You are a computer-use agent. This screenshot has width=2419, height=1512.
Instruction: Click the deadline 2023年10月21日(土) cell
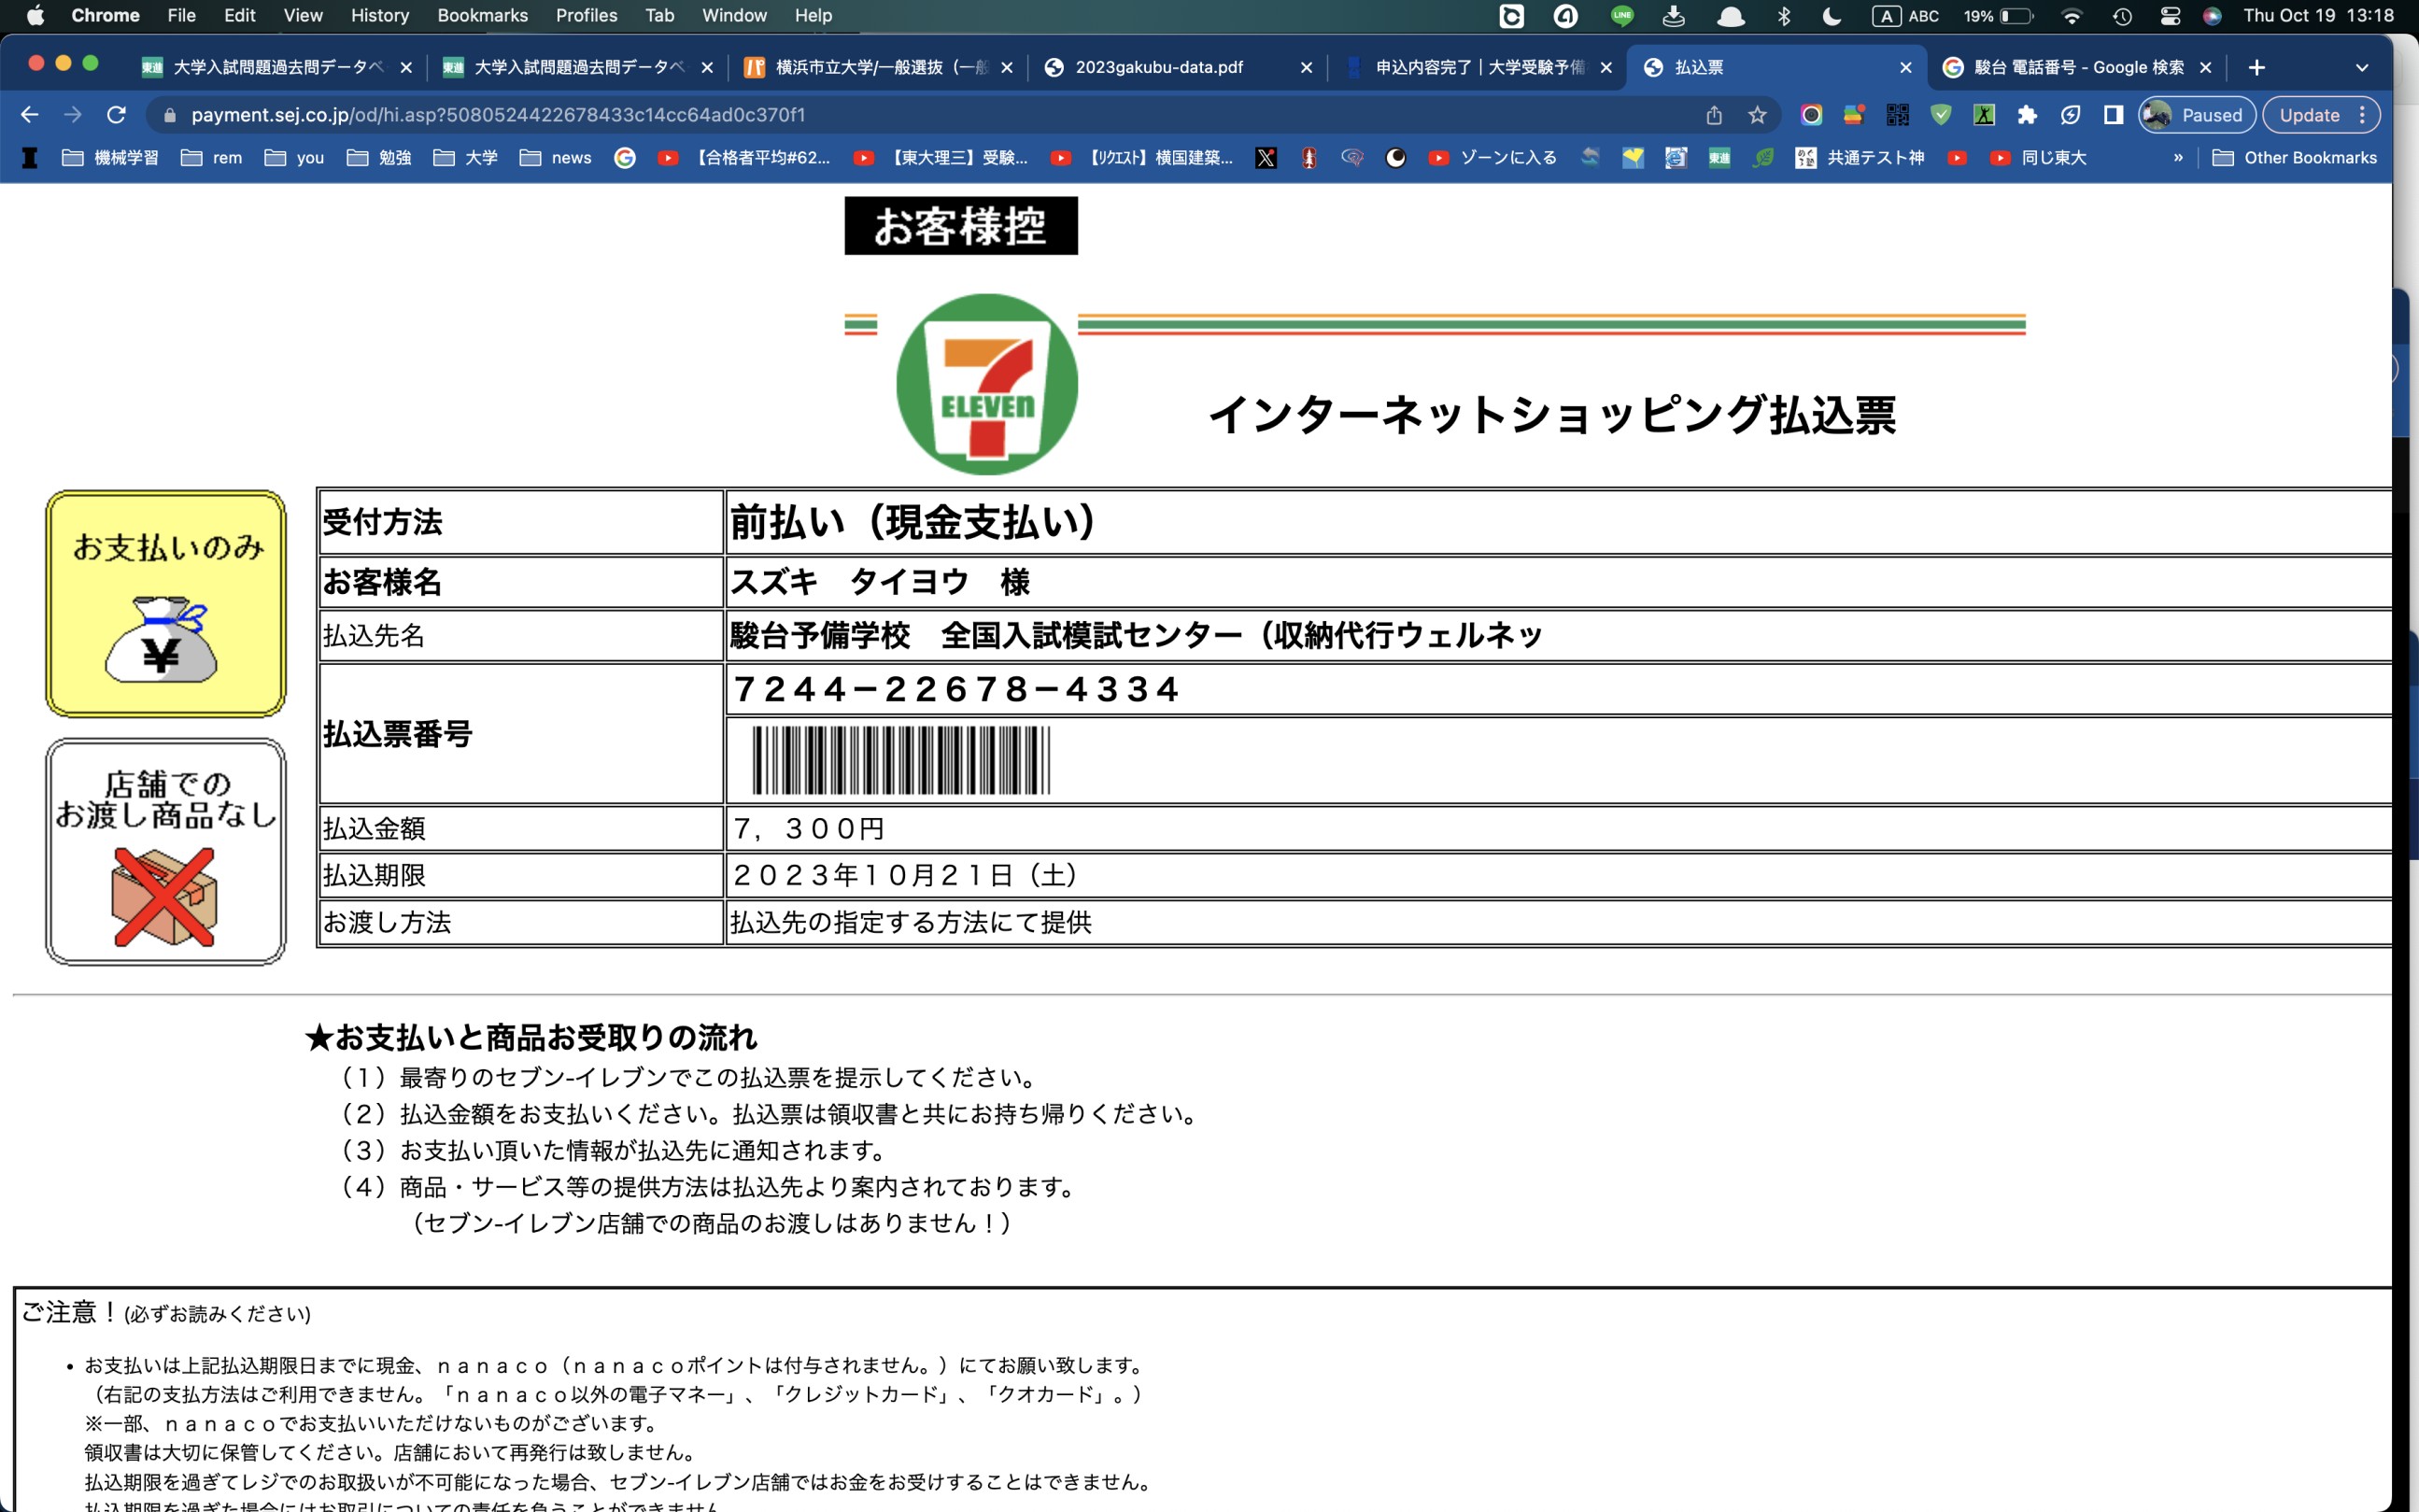pos(1558,875)
